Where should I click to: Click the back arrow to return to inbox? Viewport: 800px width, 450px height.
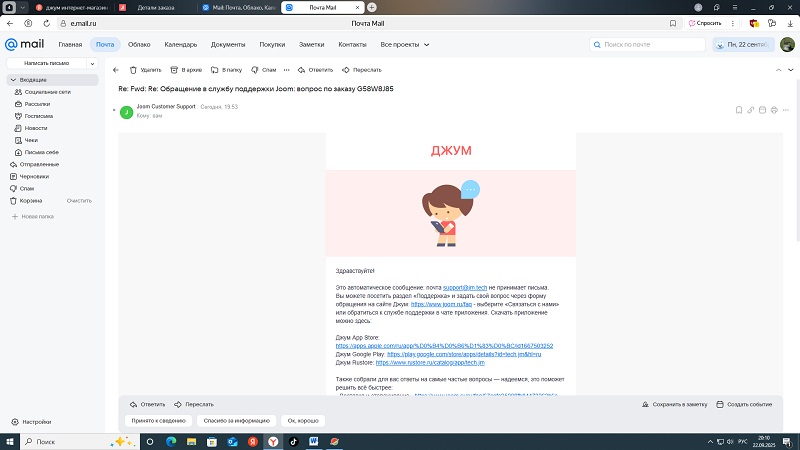pyautogui.click(x=116, y=70)
